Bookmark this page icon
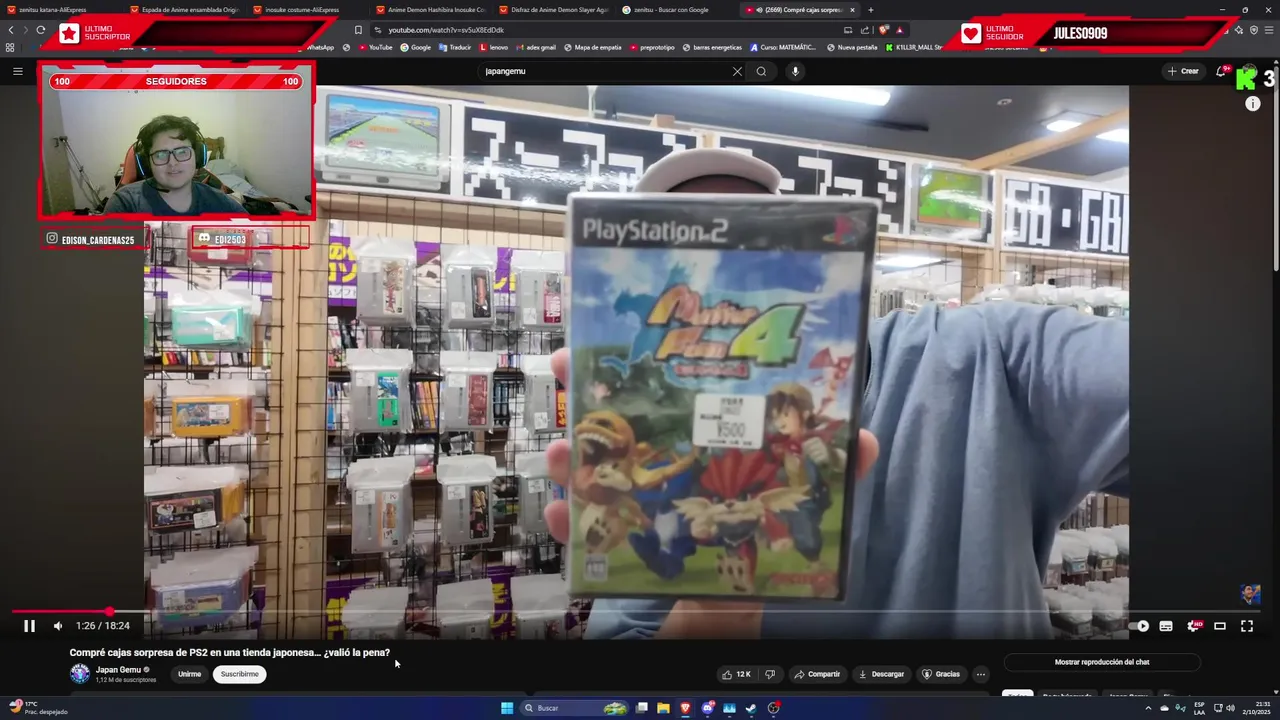1280x720 pixels. pos(358,30)
